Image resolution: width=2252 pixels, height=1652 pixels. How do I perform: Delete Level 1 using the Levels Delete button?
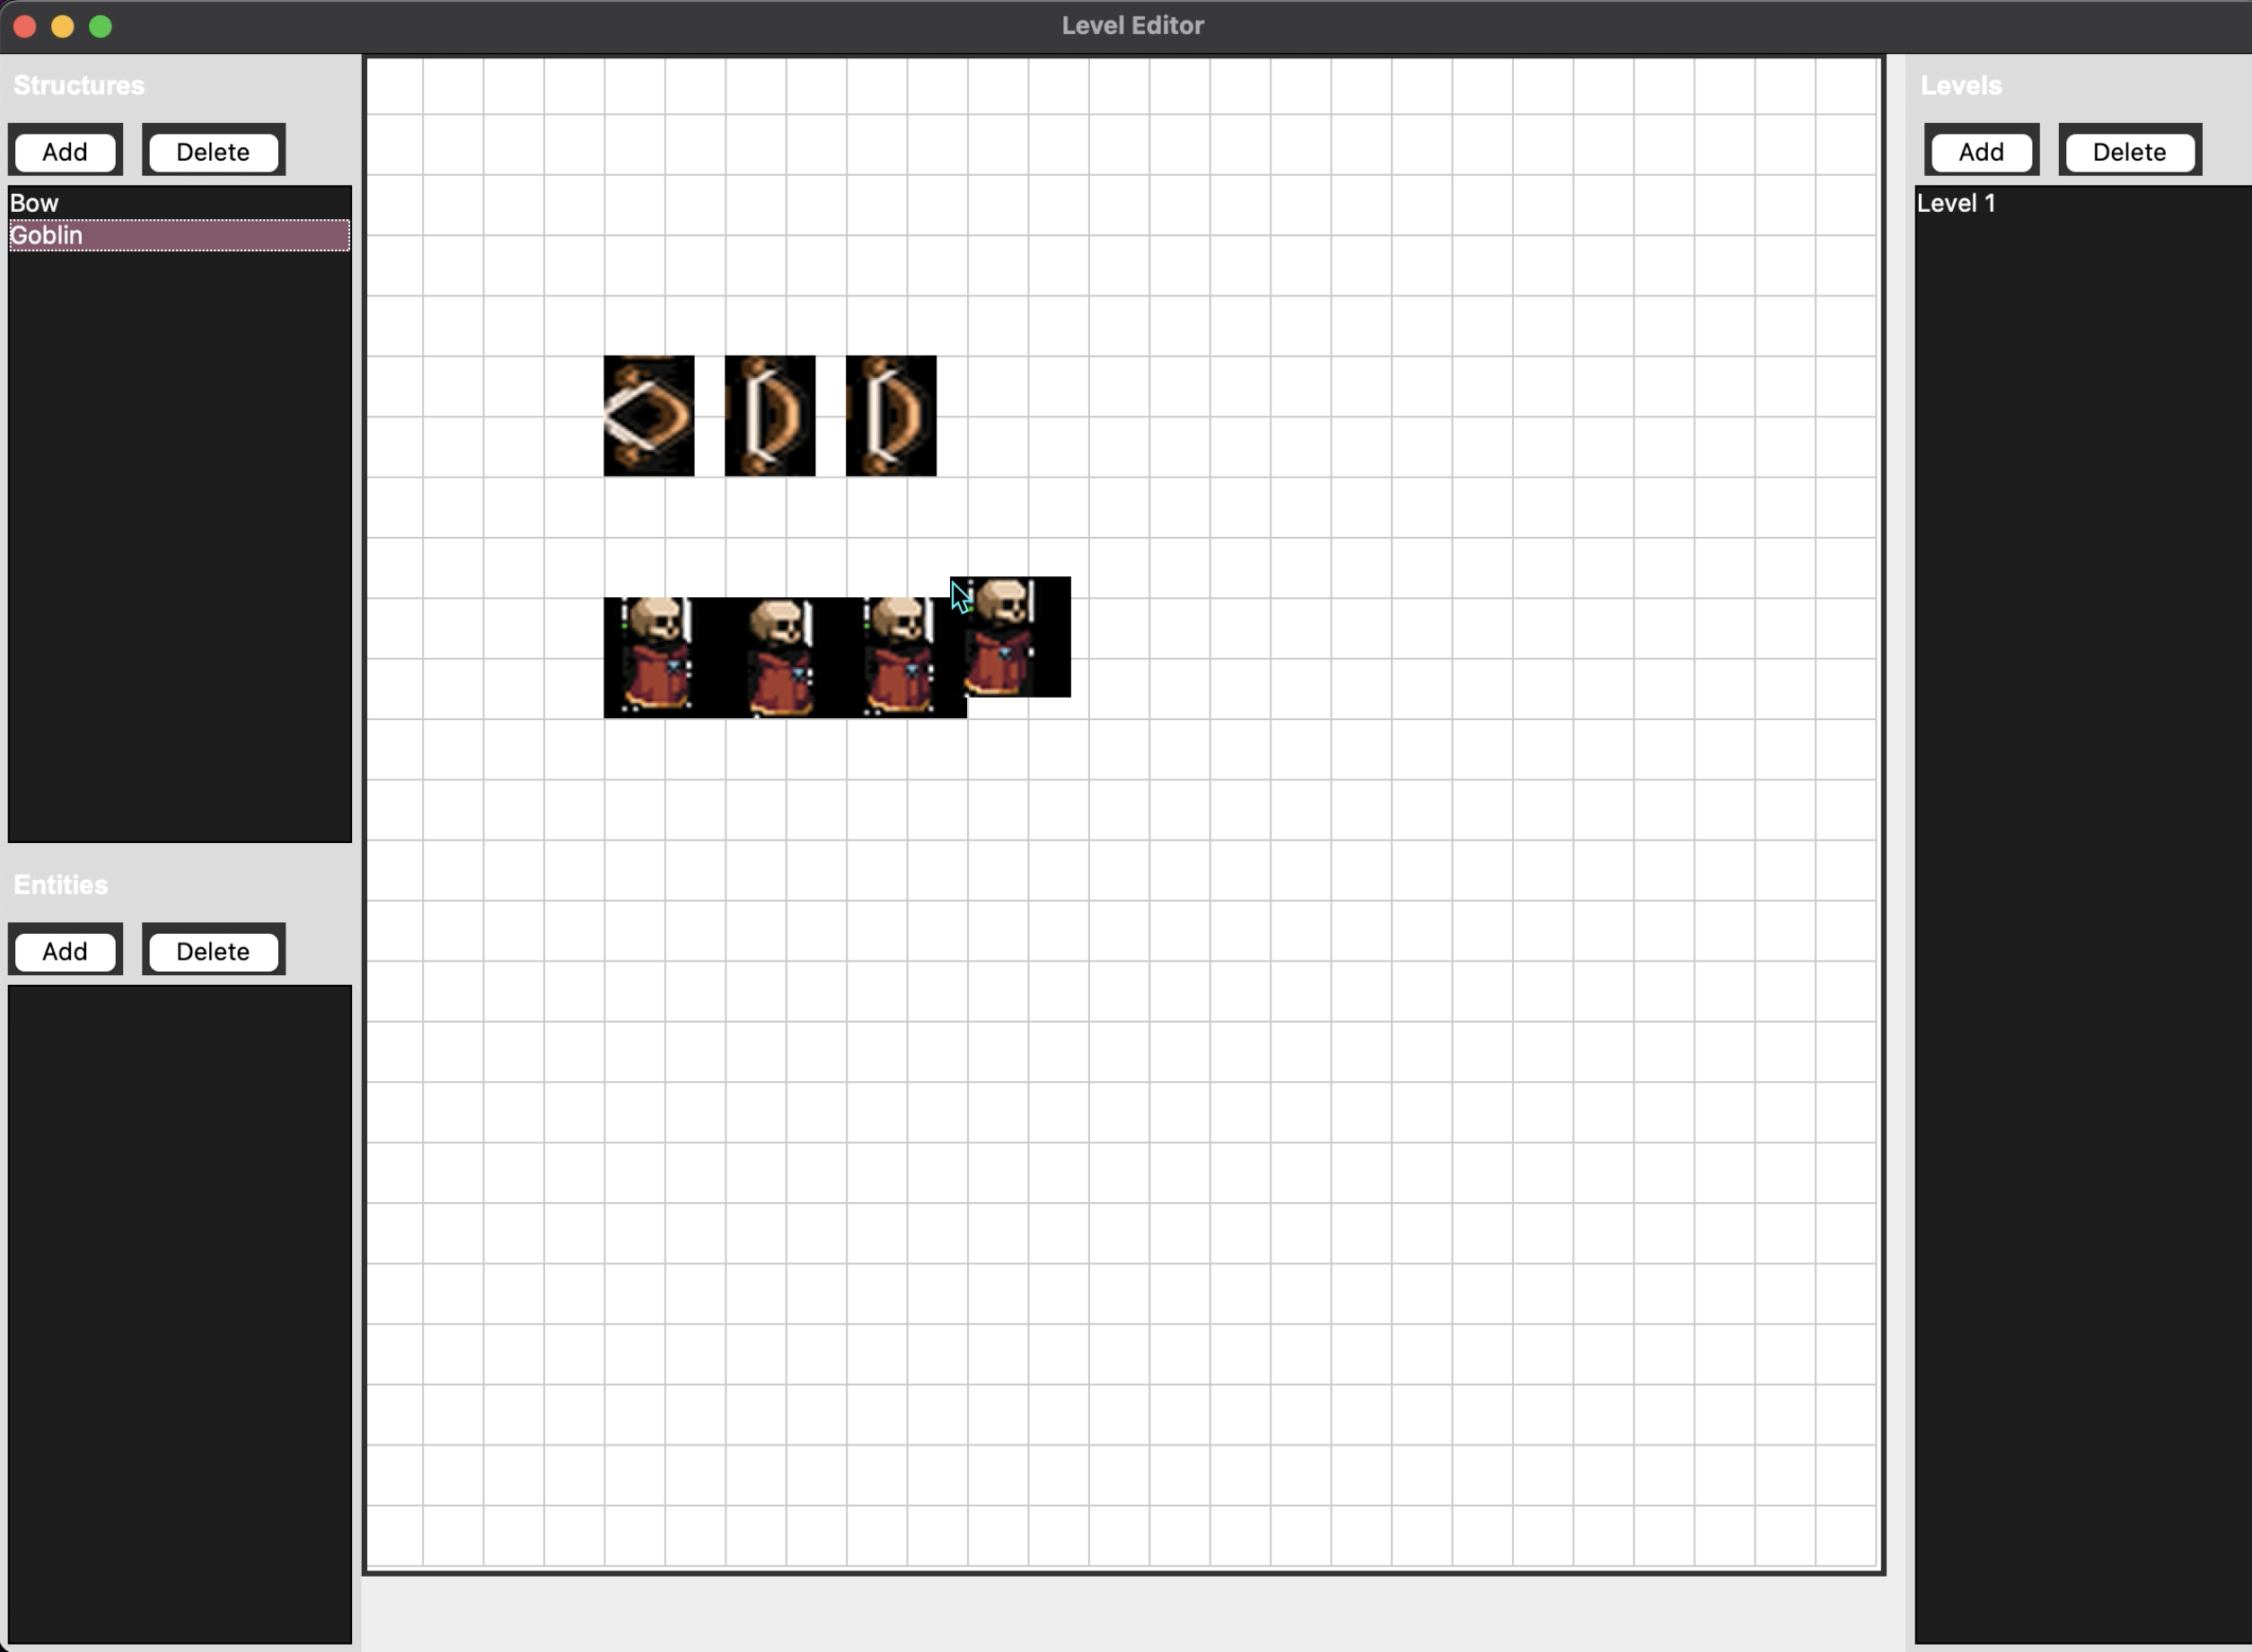click(x=2128, y=151)
